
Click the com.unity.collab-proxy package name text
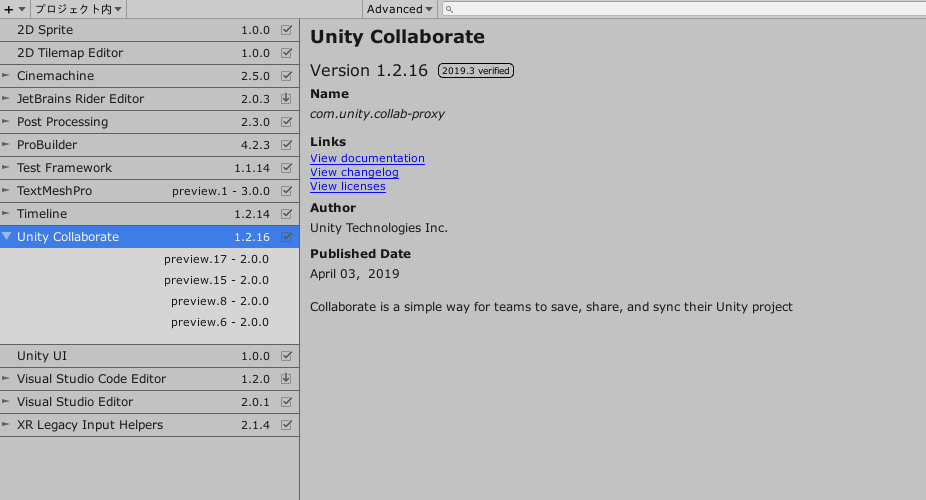tap(377, 114)
